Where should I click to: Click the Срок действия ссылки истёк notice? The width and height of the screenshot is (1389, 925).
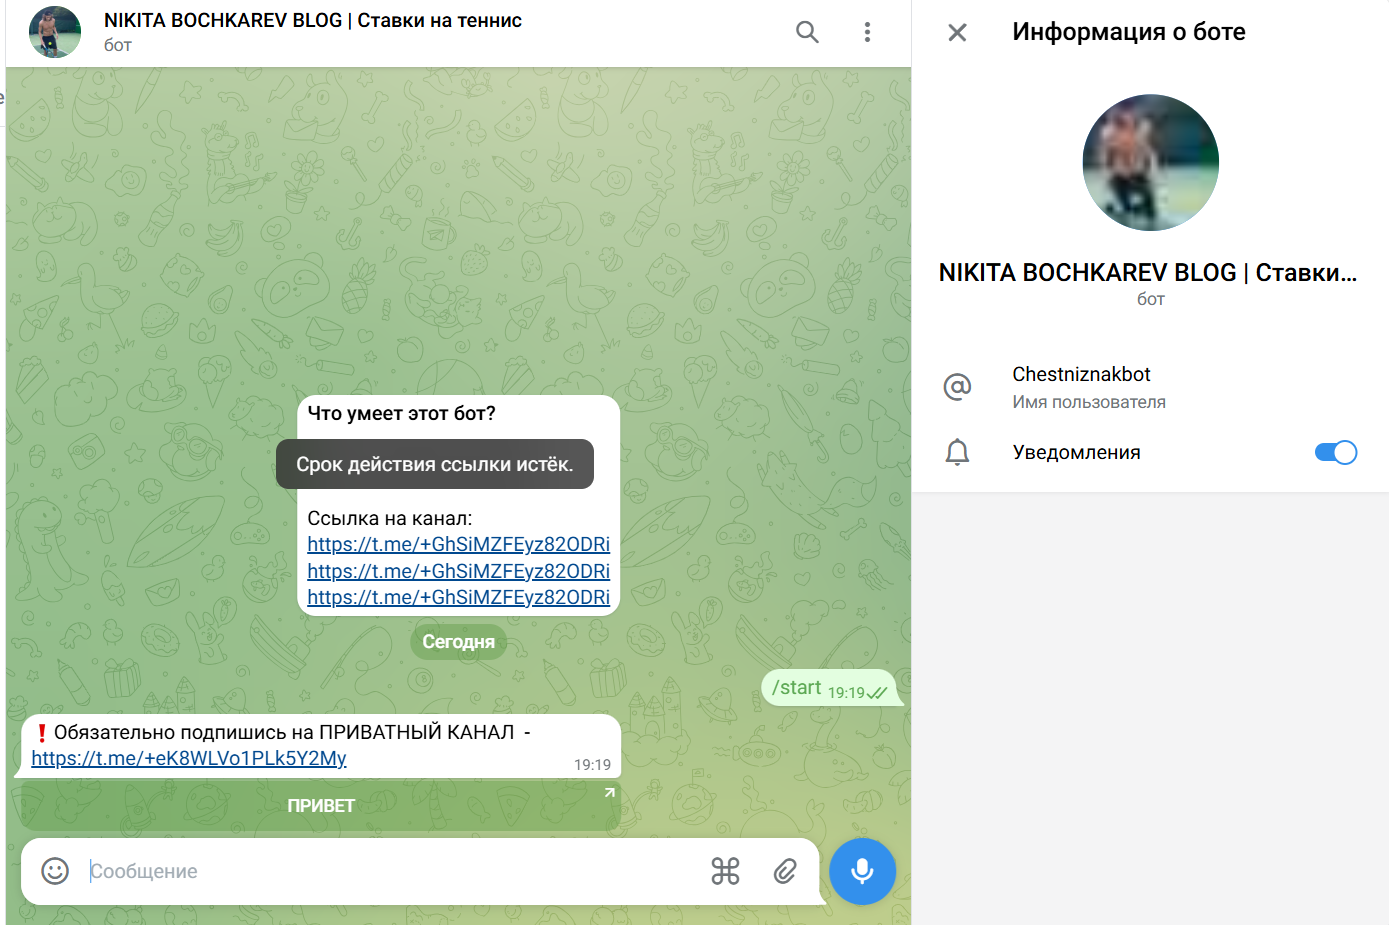click(x=435, y=465)
